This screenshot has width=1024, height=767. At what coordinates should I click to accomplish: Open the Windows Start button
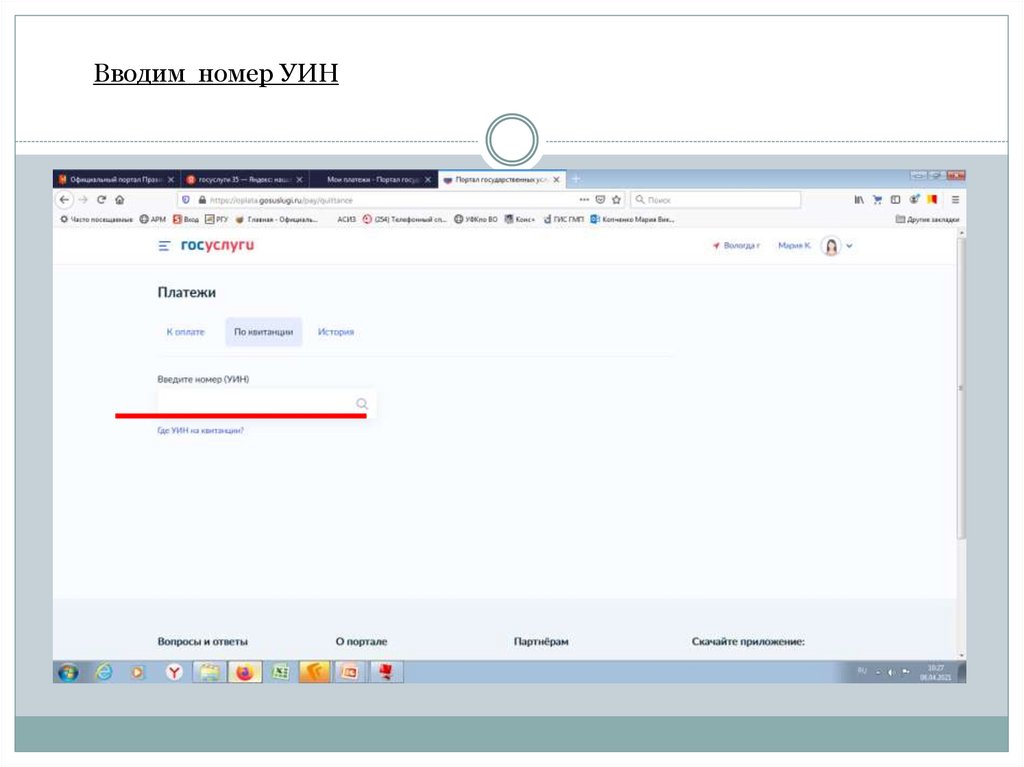(x=68, y=672)
